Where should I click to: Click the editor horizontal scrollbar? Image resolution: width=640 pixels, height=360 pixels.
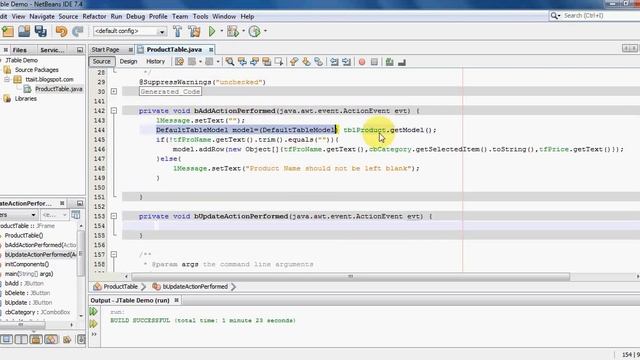pyautogui.click(x=351, y=276)
